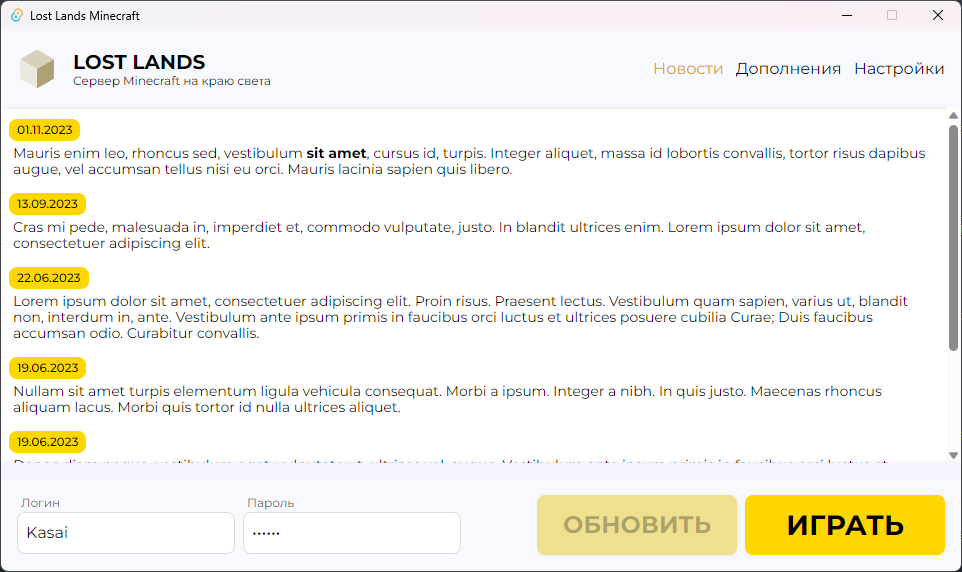Select the 01.11.2023 date badge
The image size is (962, 572).
44,130
